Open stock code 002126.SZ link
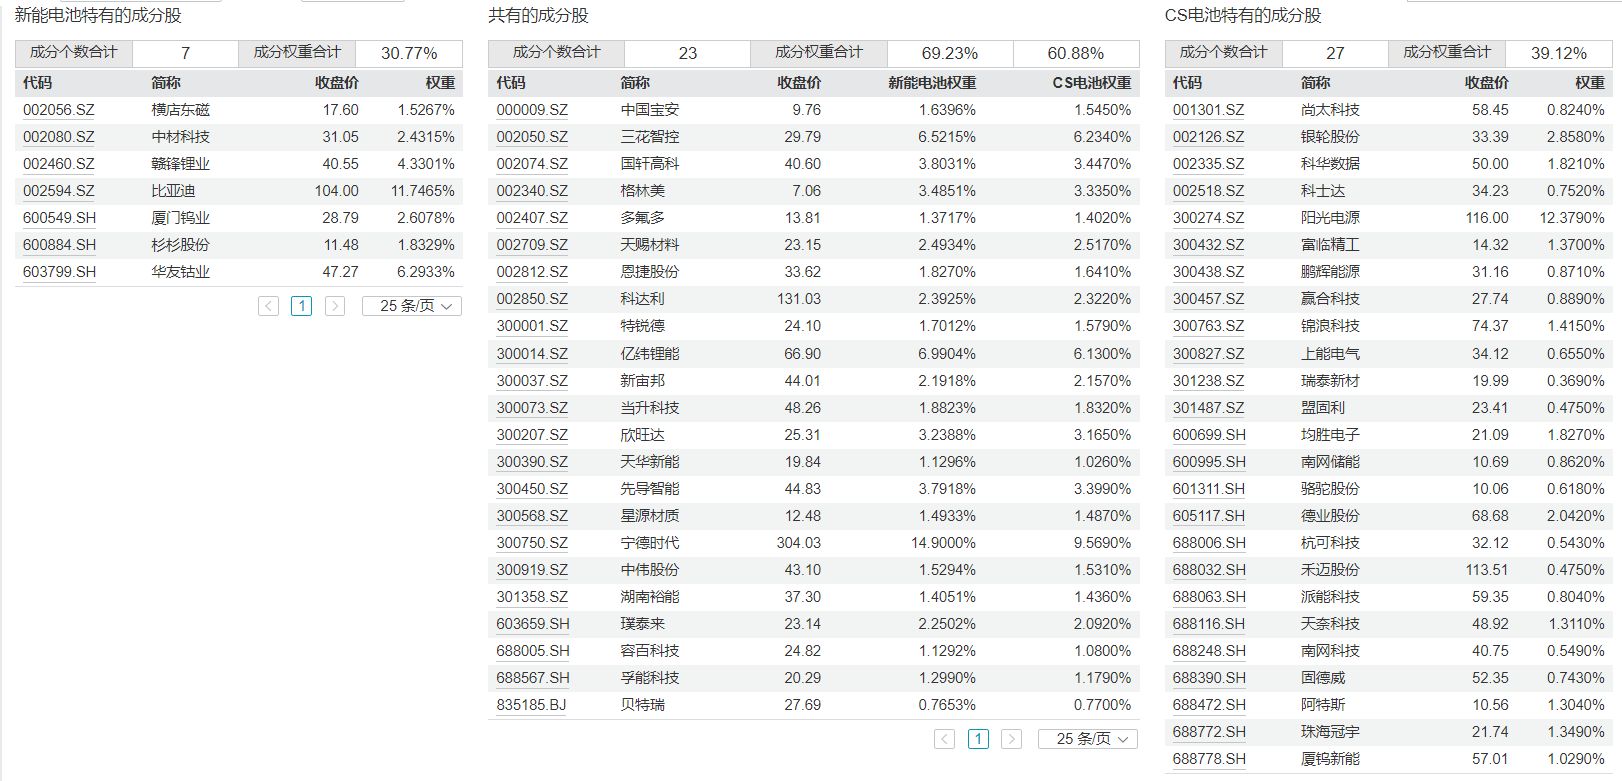1622x781 pixels. click(x=1209, y=137)
